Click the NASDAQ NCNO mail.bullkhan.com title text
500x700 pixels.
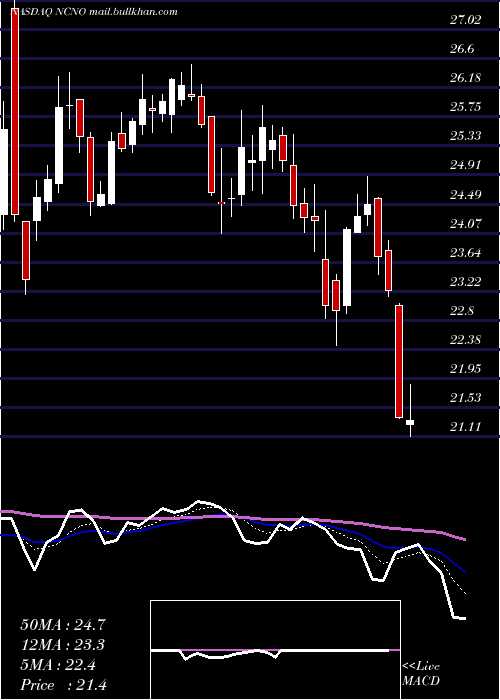pyautogui.click(x=94, y=12)
